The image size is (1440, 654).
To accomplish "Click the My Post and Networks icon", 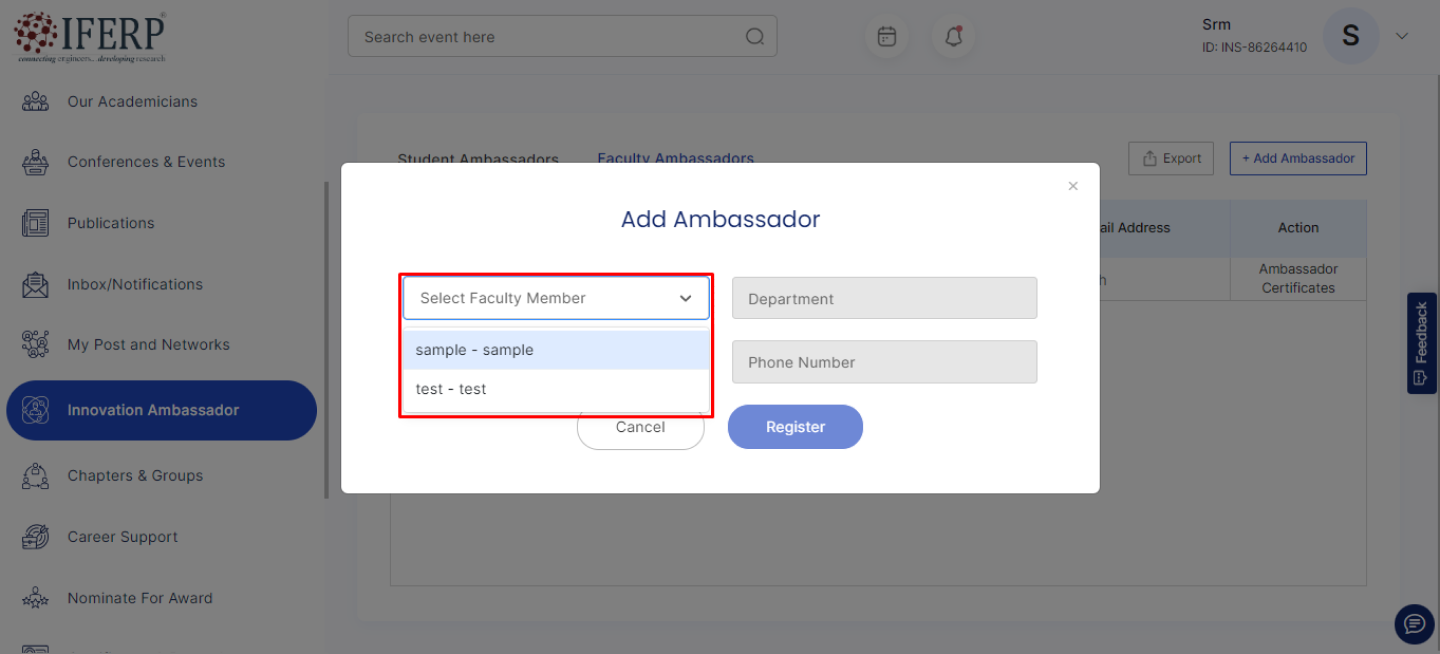I will click(x=35, y=345).
